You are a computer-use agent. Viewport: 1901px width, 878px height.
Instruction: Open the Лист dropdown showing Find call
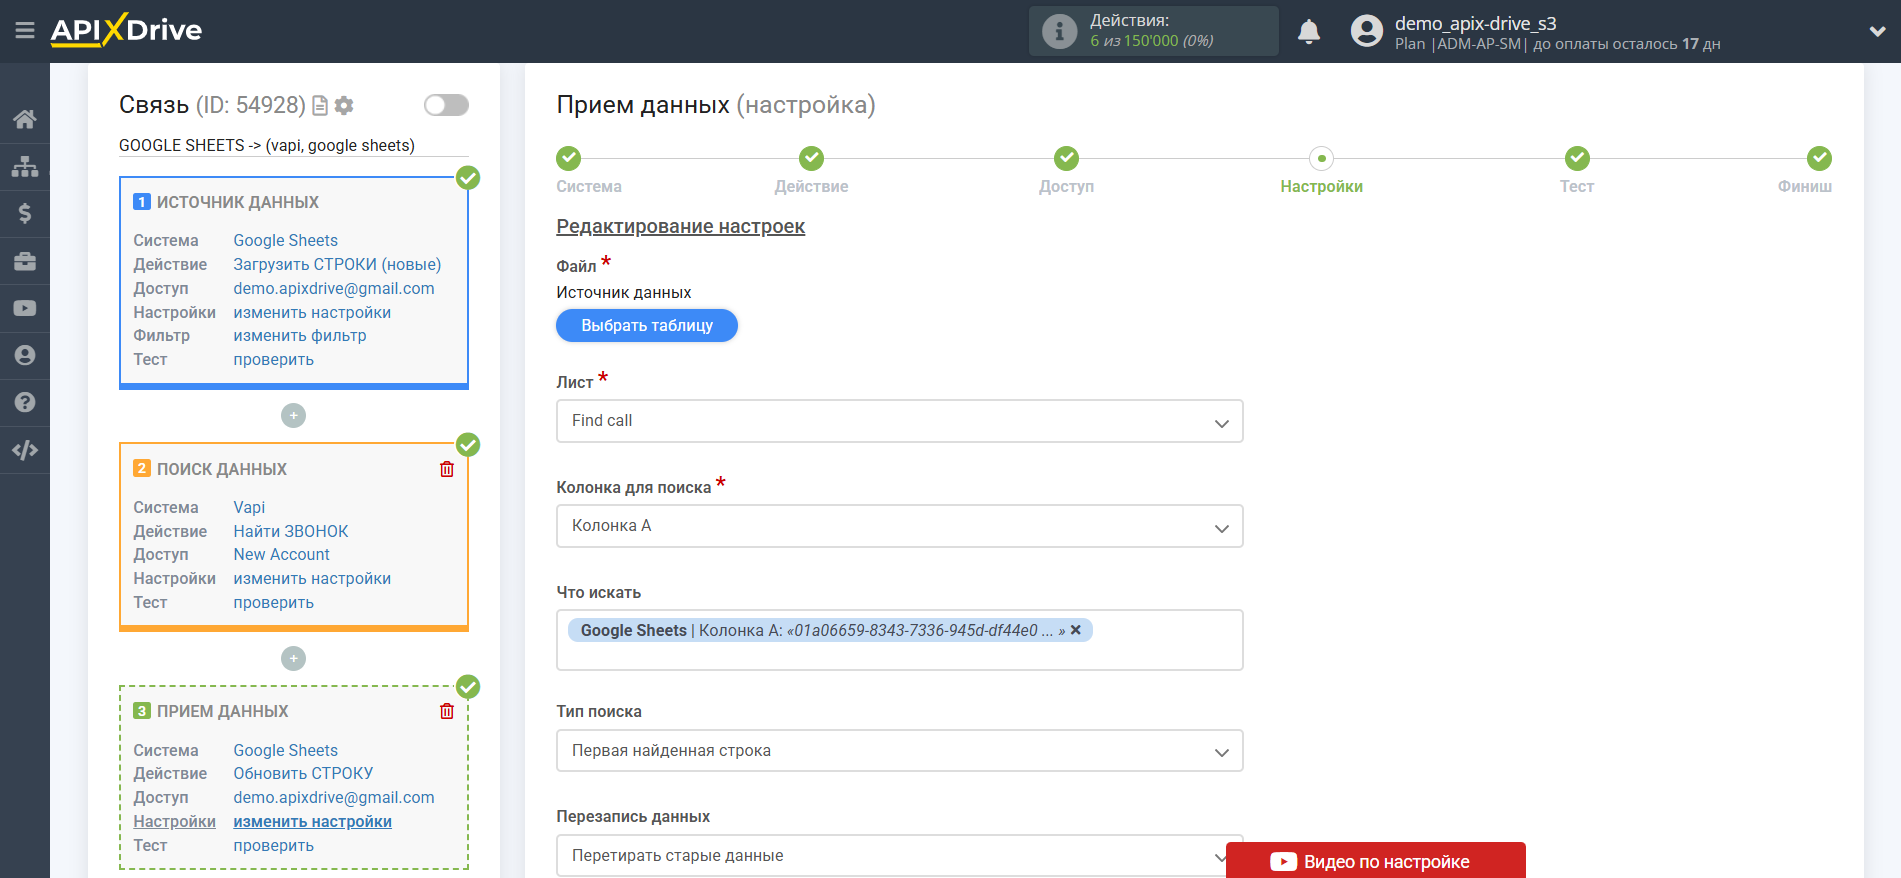coord(899,421)
